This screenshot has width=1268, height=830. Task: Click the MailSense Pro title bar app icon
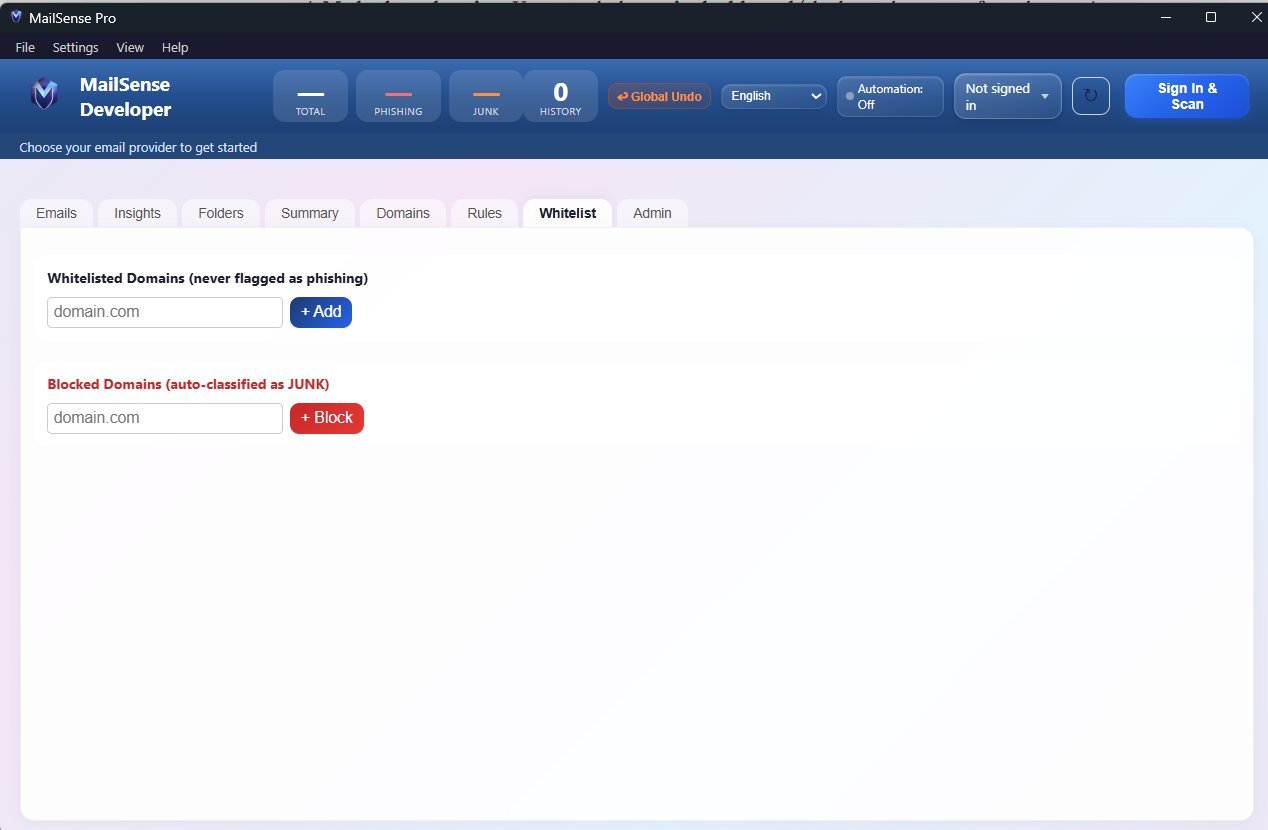tap(16, 18)
